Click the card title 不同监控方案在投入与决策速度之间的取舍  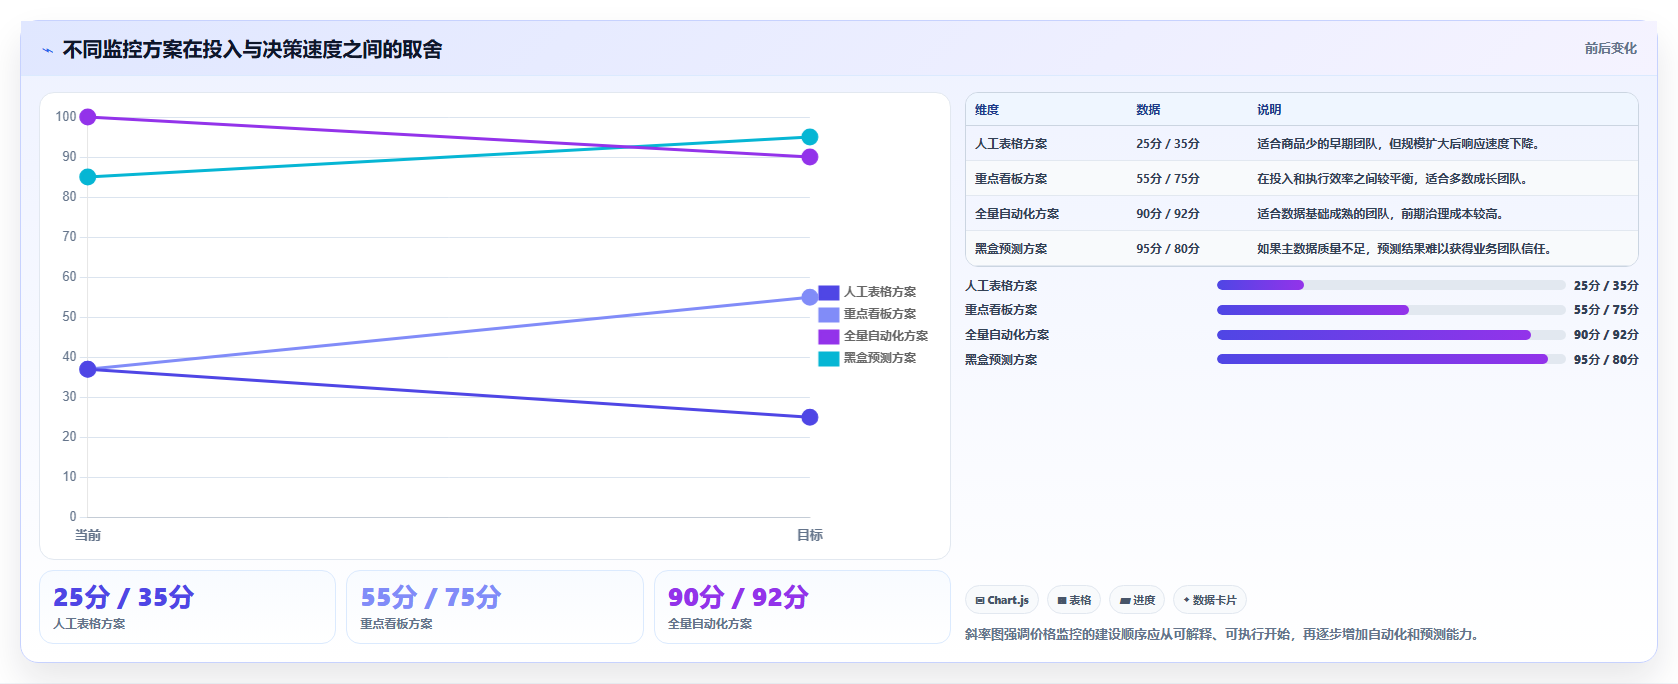(252, 49)
